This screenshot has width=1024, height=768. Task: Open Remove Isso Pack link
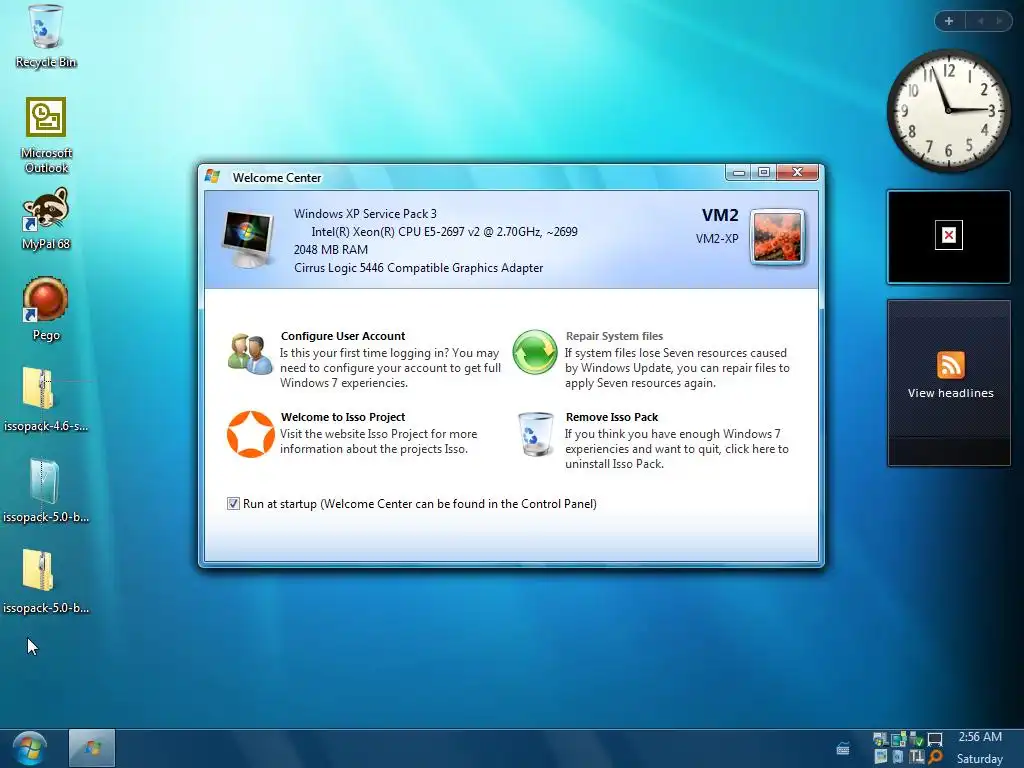[x=612, y=417]
